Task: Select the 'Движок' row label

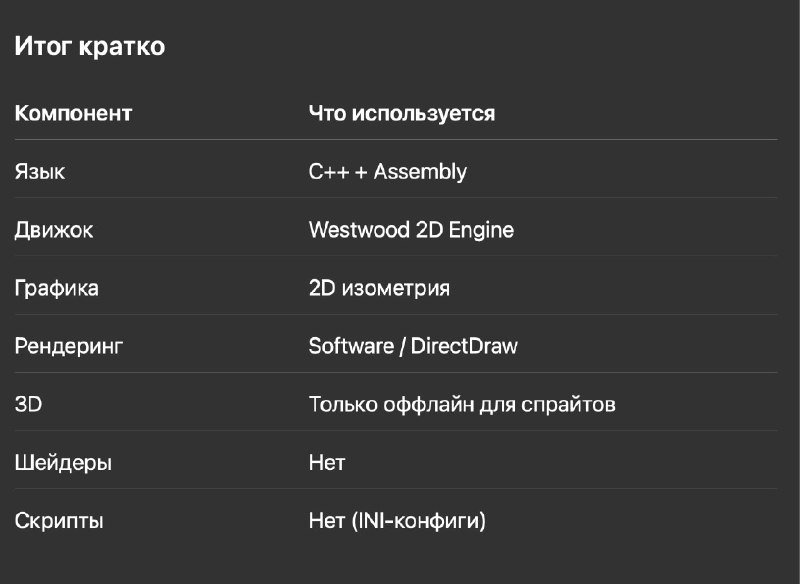Action: tap(54, 230)
